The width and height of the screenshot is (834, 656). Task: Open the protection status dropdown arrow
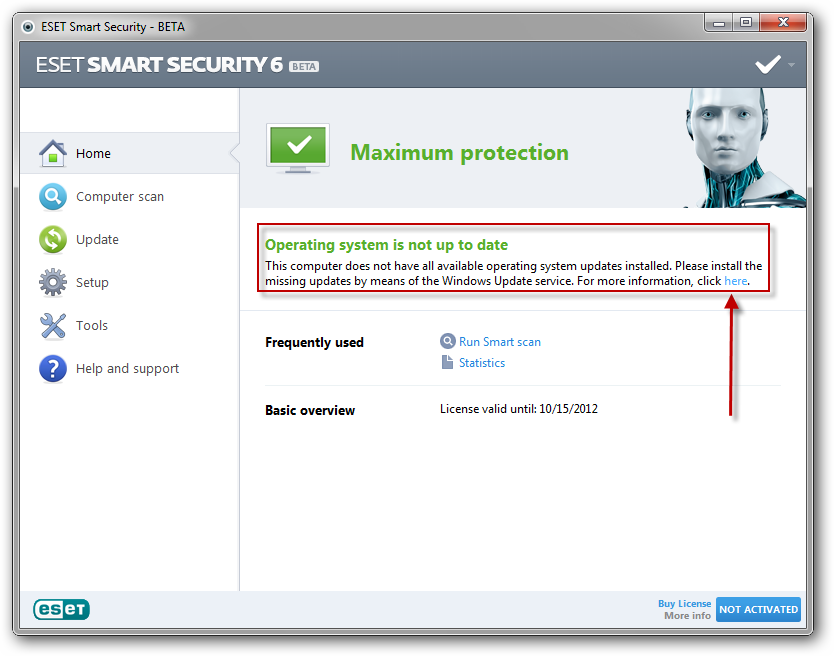(x=789, y=63)
